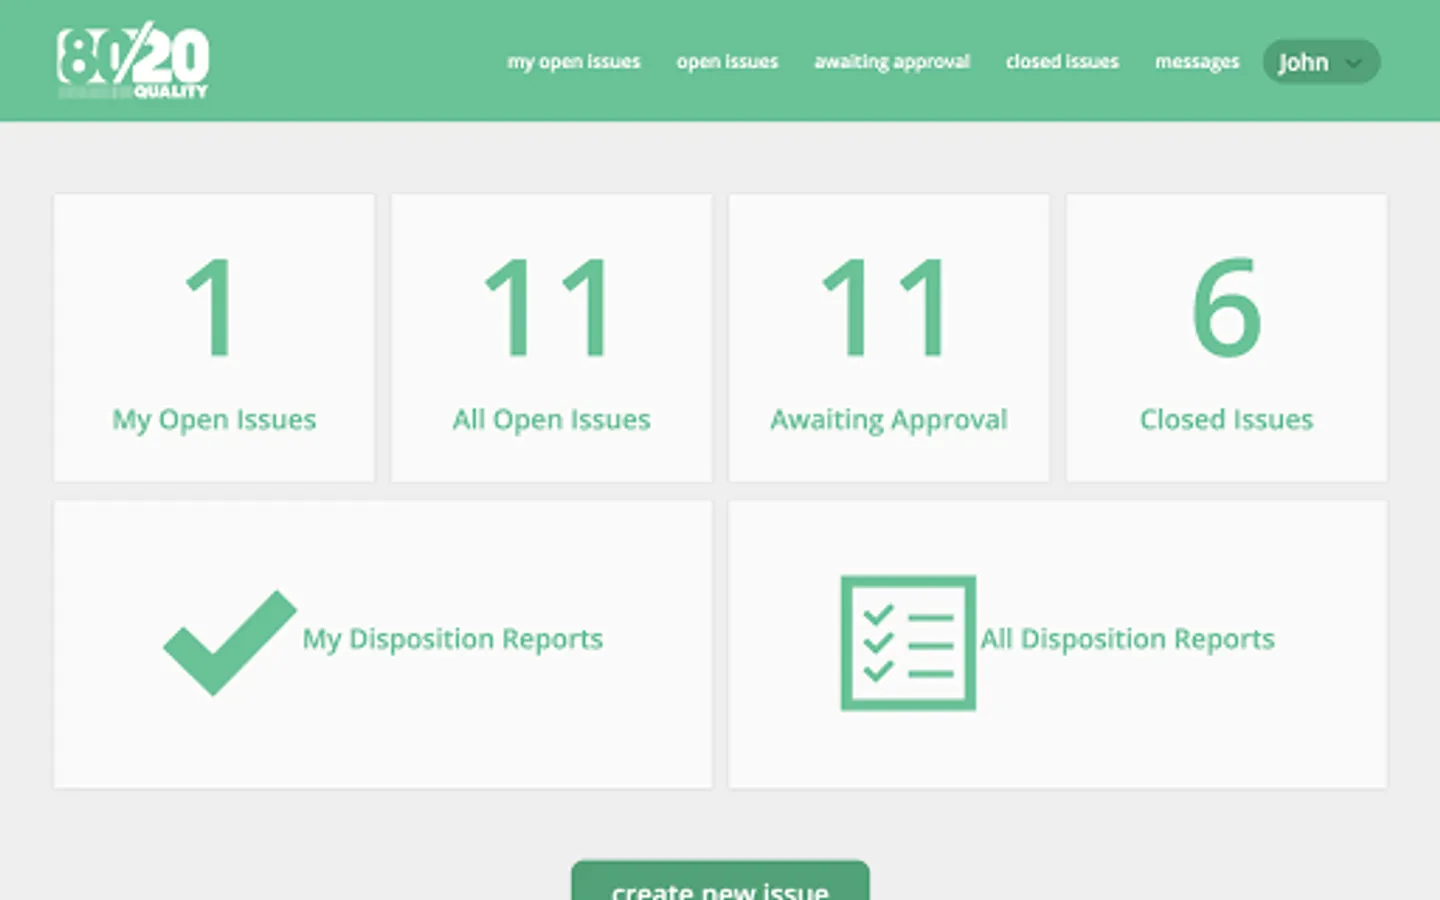Open the open issues nav link
Viewport: 1440px width, 900px height.
tap(727, 62)
